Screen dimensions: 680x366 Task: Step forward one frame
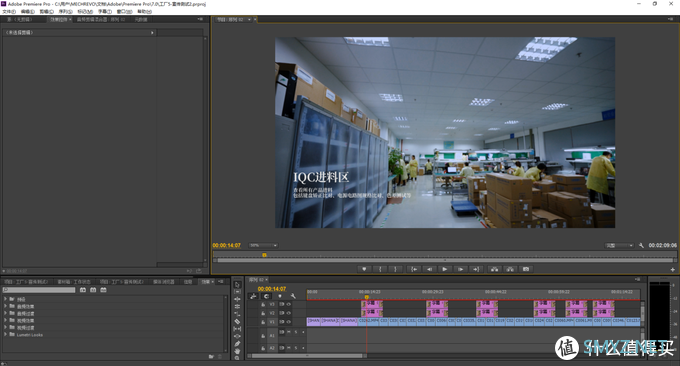tap(460, 269)
